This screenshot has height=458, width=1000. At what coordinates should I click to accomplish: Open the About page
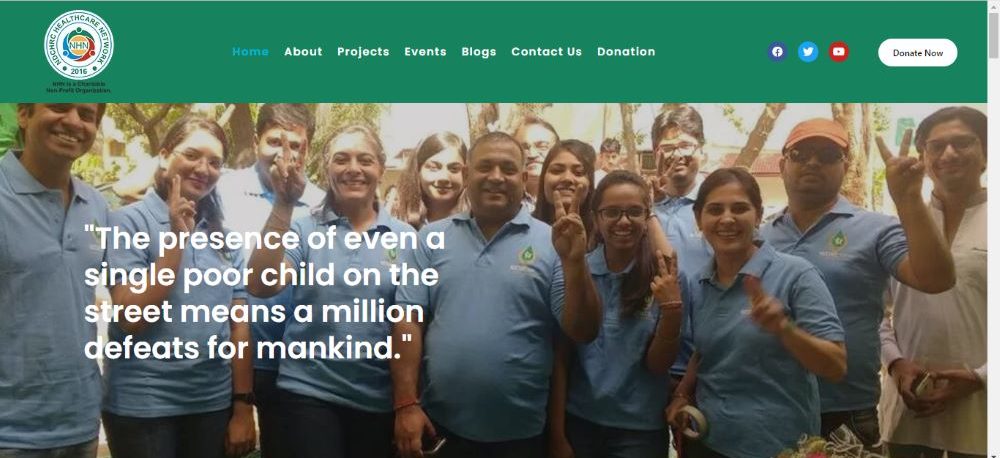click(303, 52)
